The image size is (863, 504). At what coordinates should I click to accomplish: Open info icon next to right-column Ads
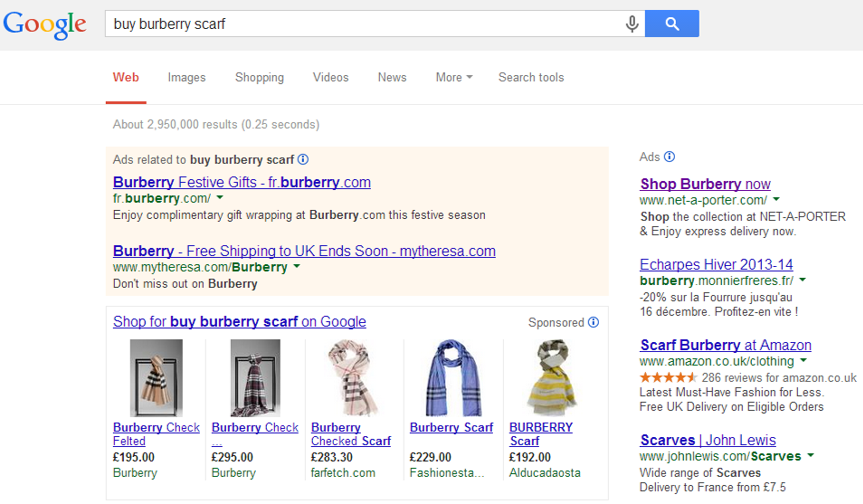[669, 157]
